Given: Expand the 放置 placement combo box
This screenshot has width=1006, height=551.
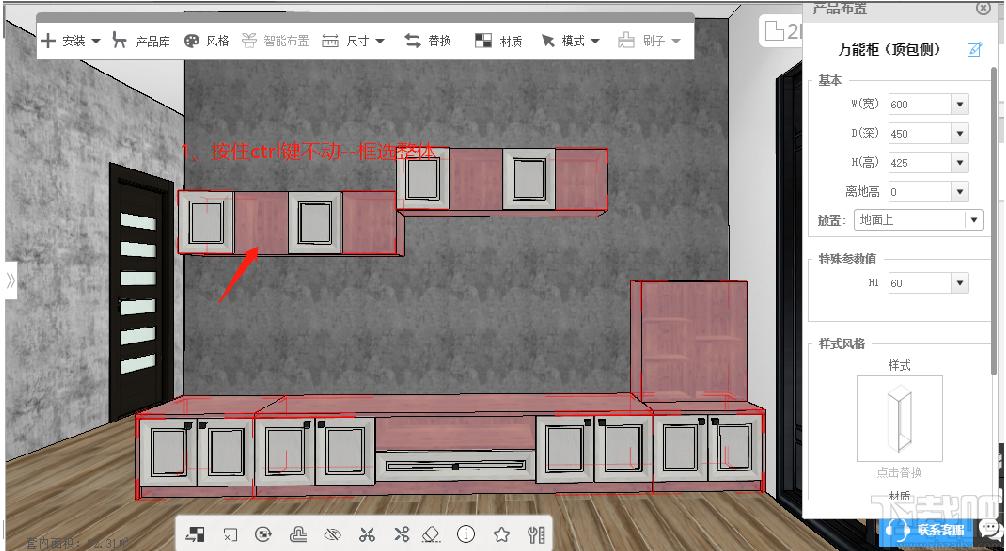Looking at the screenshot, I should pos(919,220).
